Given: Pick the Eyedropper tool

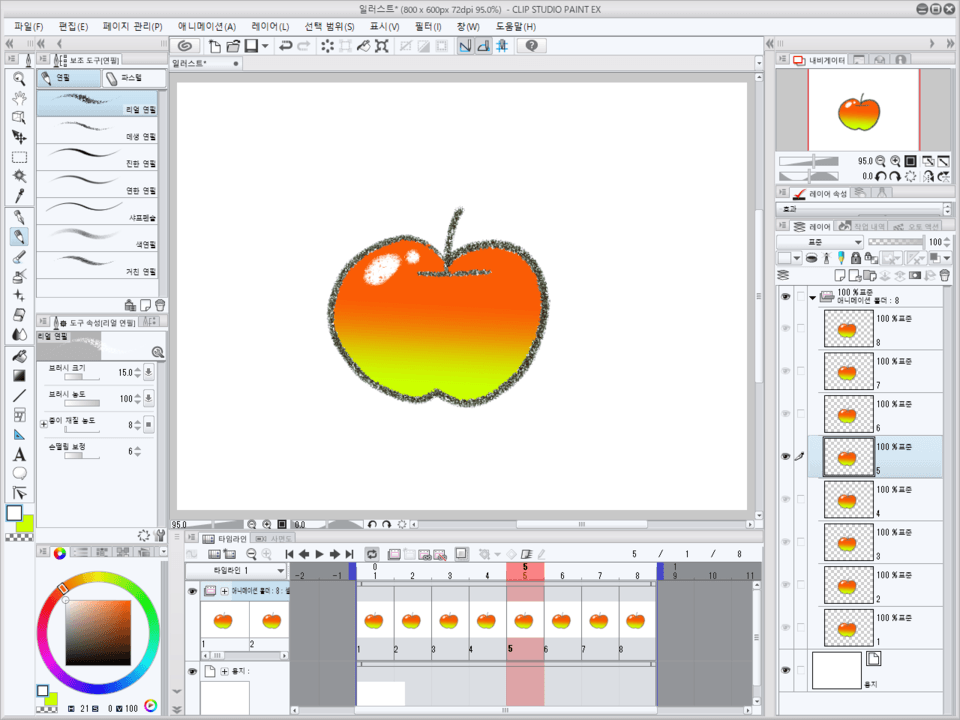Looking at the screenshot, I should pos(18,195).
